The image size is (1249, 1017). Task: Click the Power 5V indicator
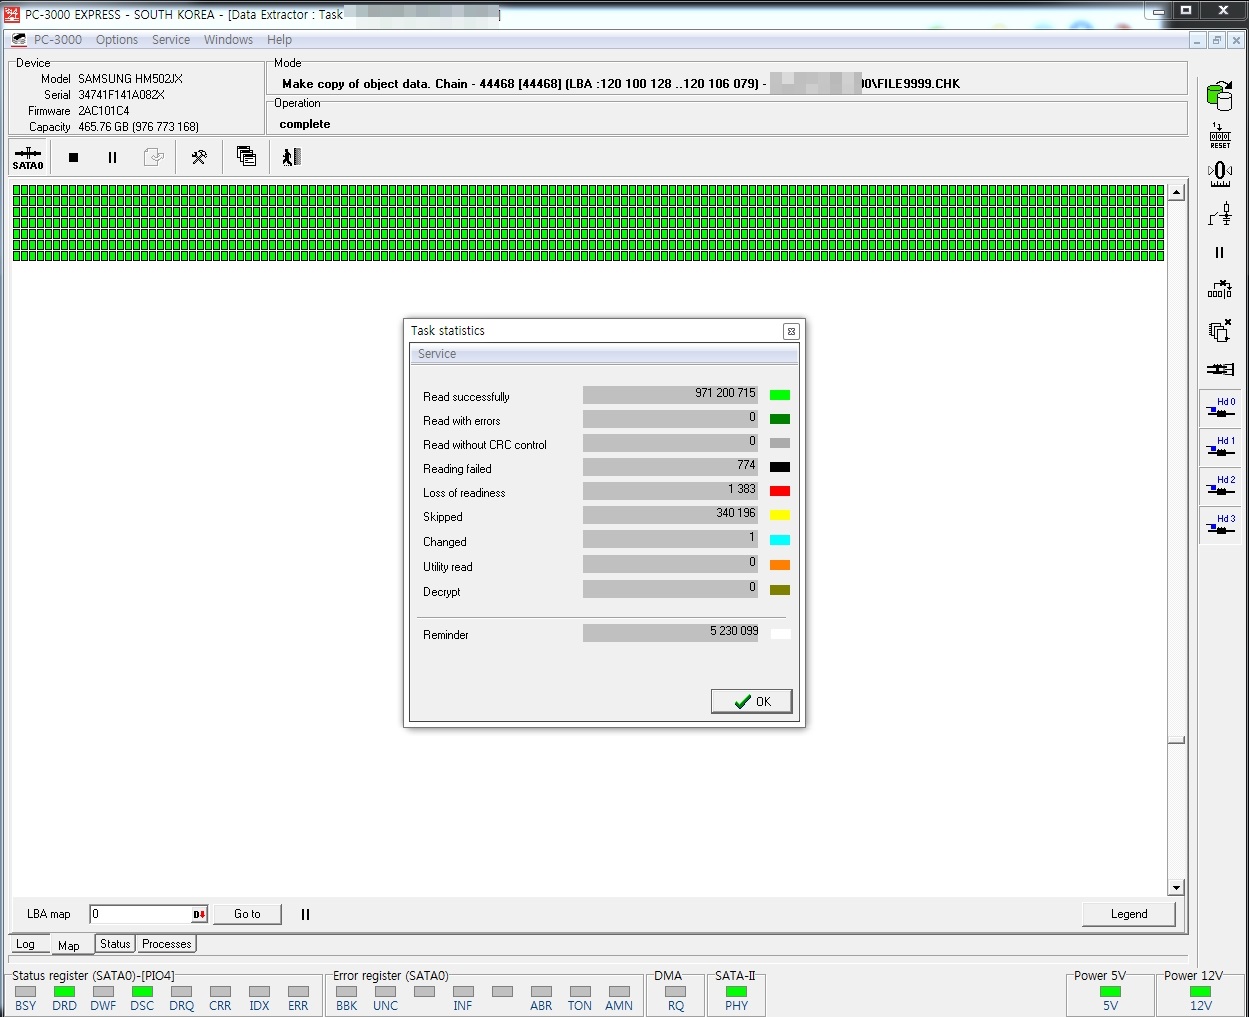[x=1110, y=992]
